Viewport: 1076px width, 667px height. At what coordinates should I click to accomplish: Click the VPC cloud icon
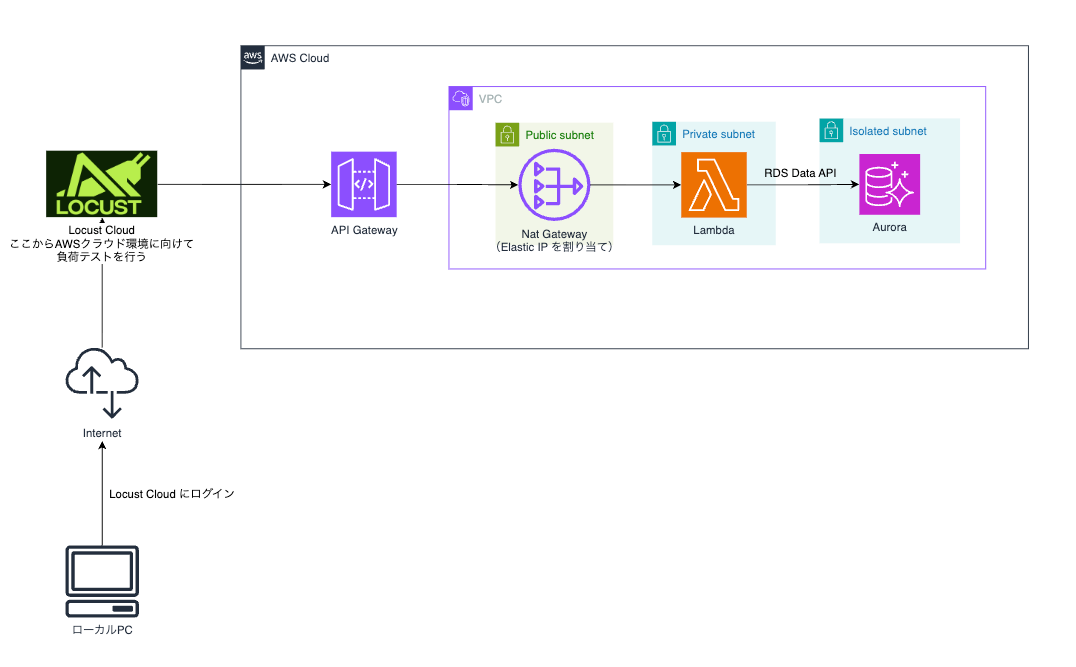(461, 98)
